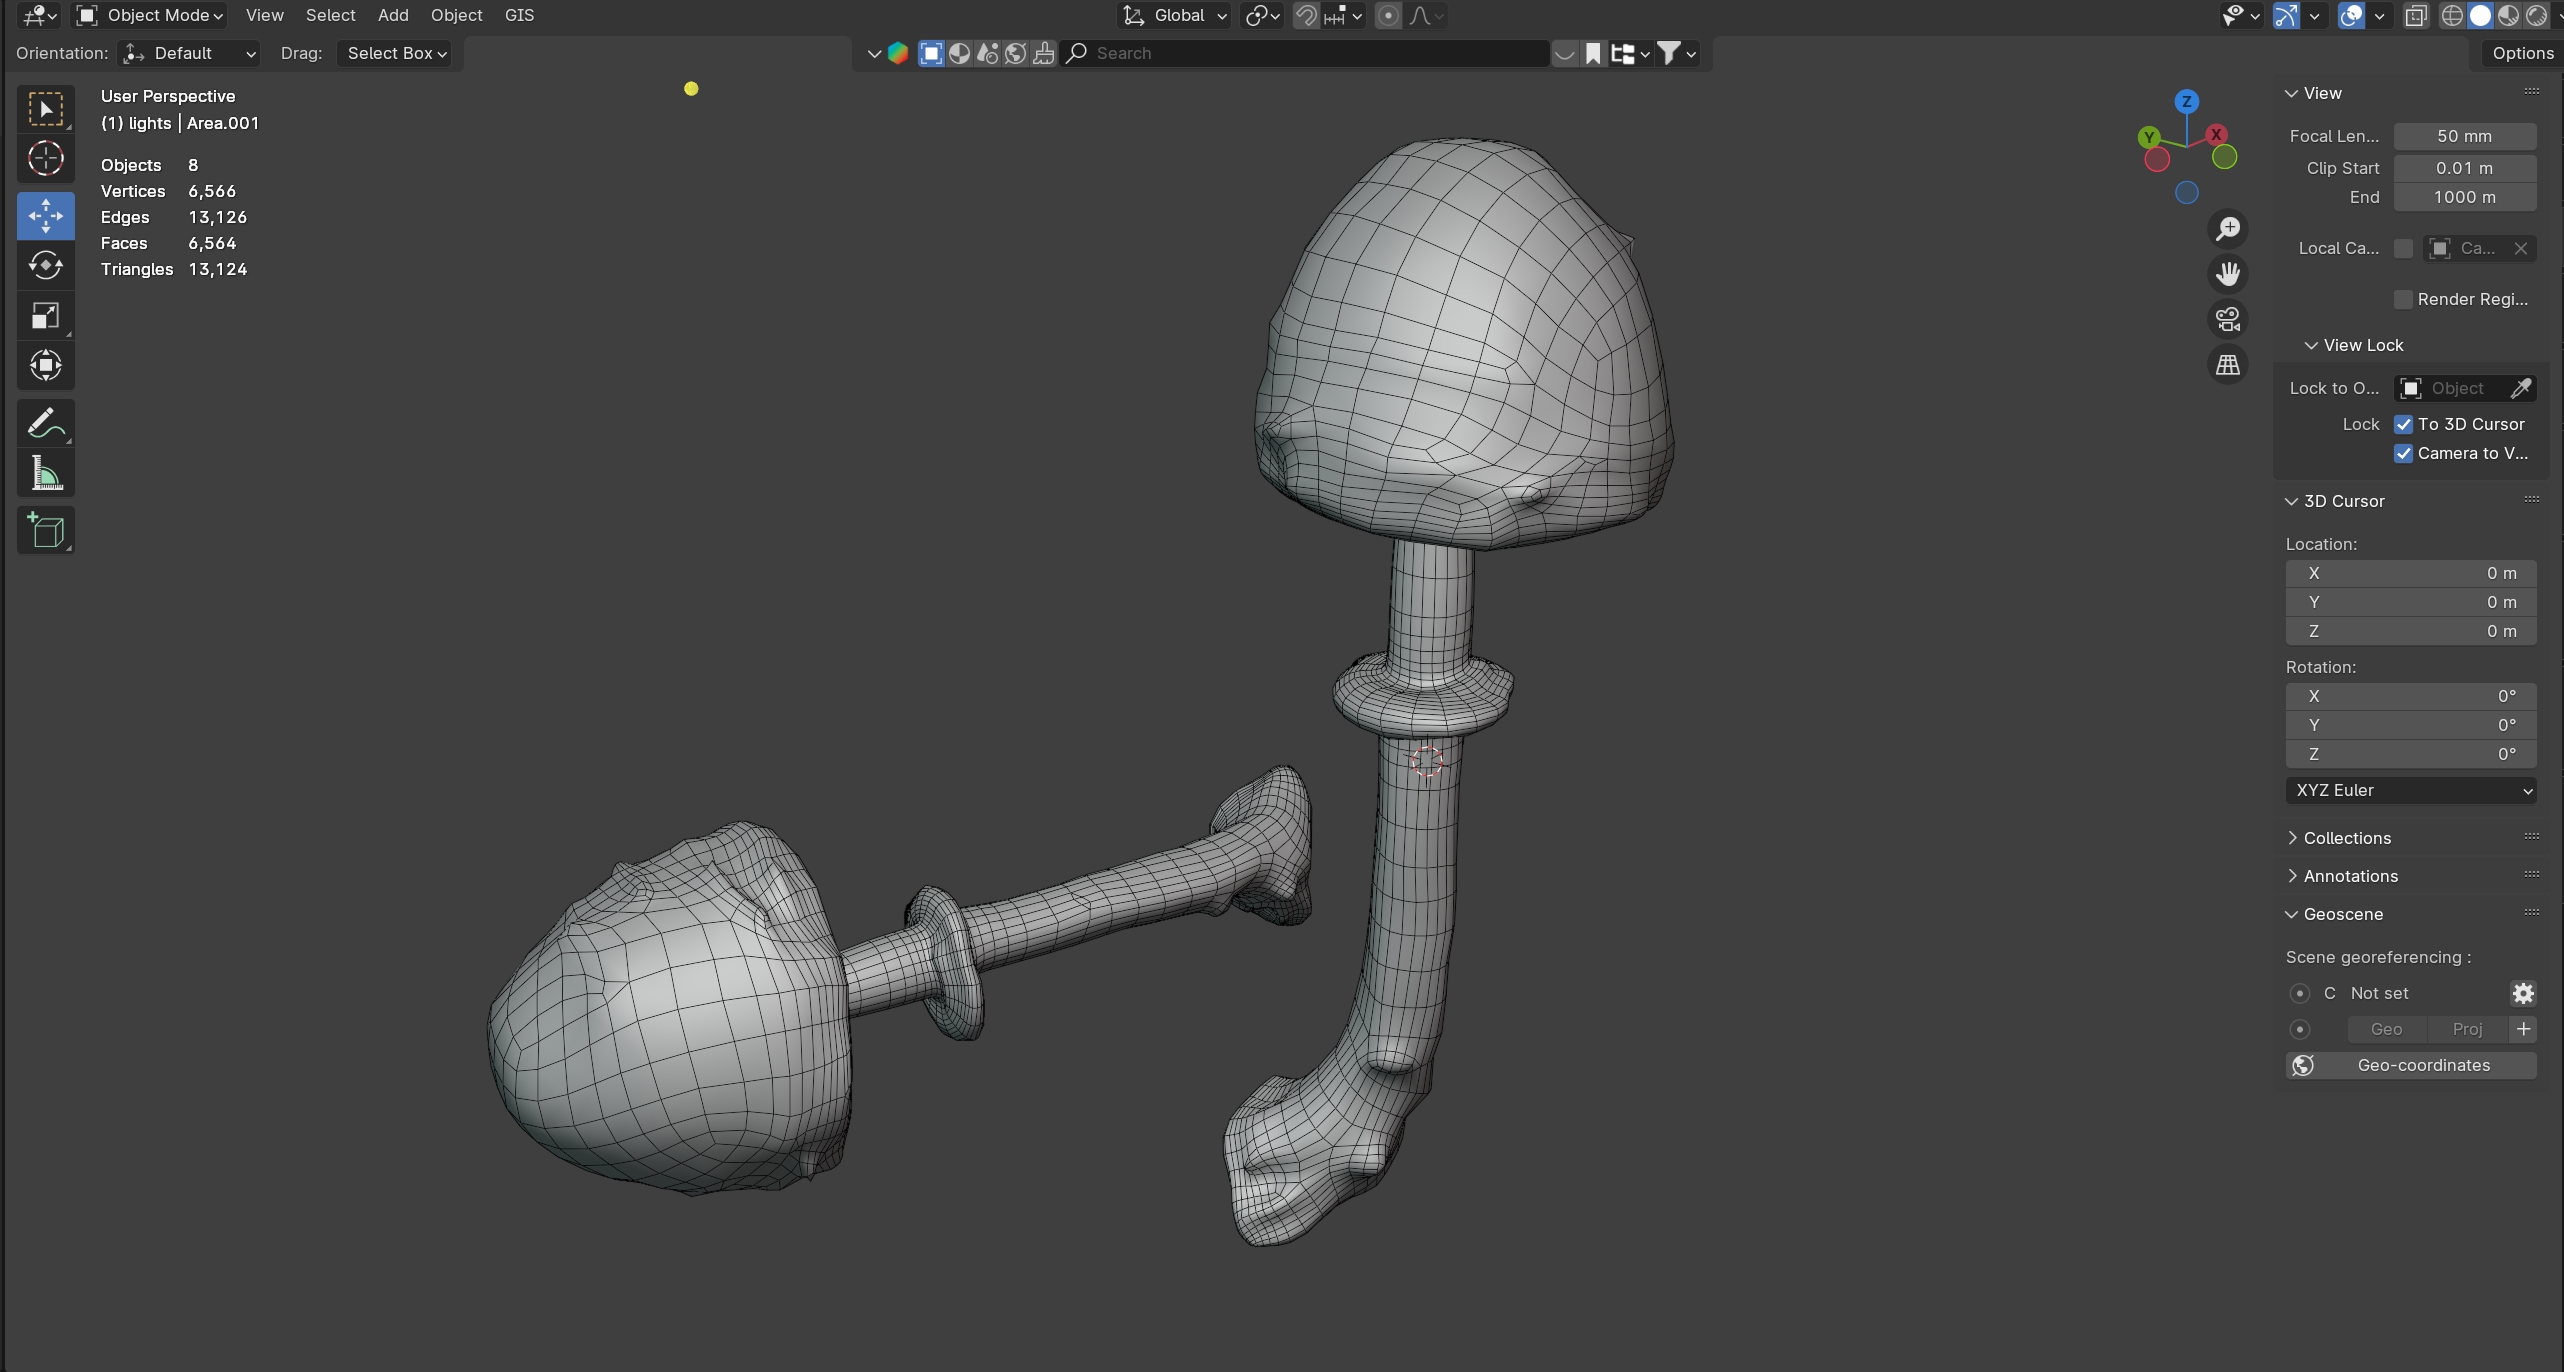Open the Object Mode dropdown

point(150,15)
